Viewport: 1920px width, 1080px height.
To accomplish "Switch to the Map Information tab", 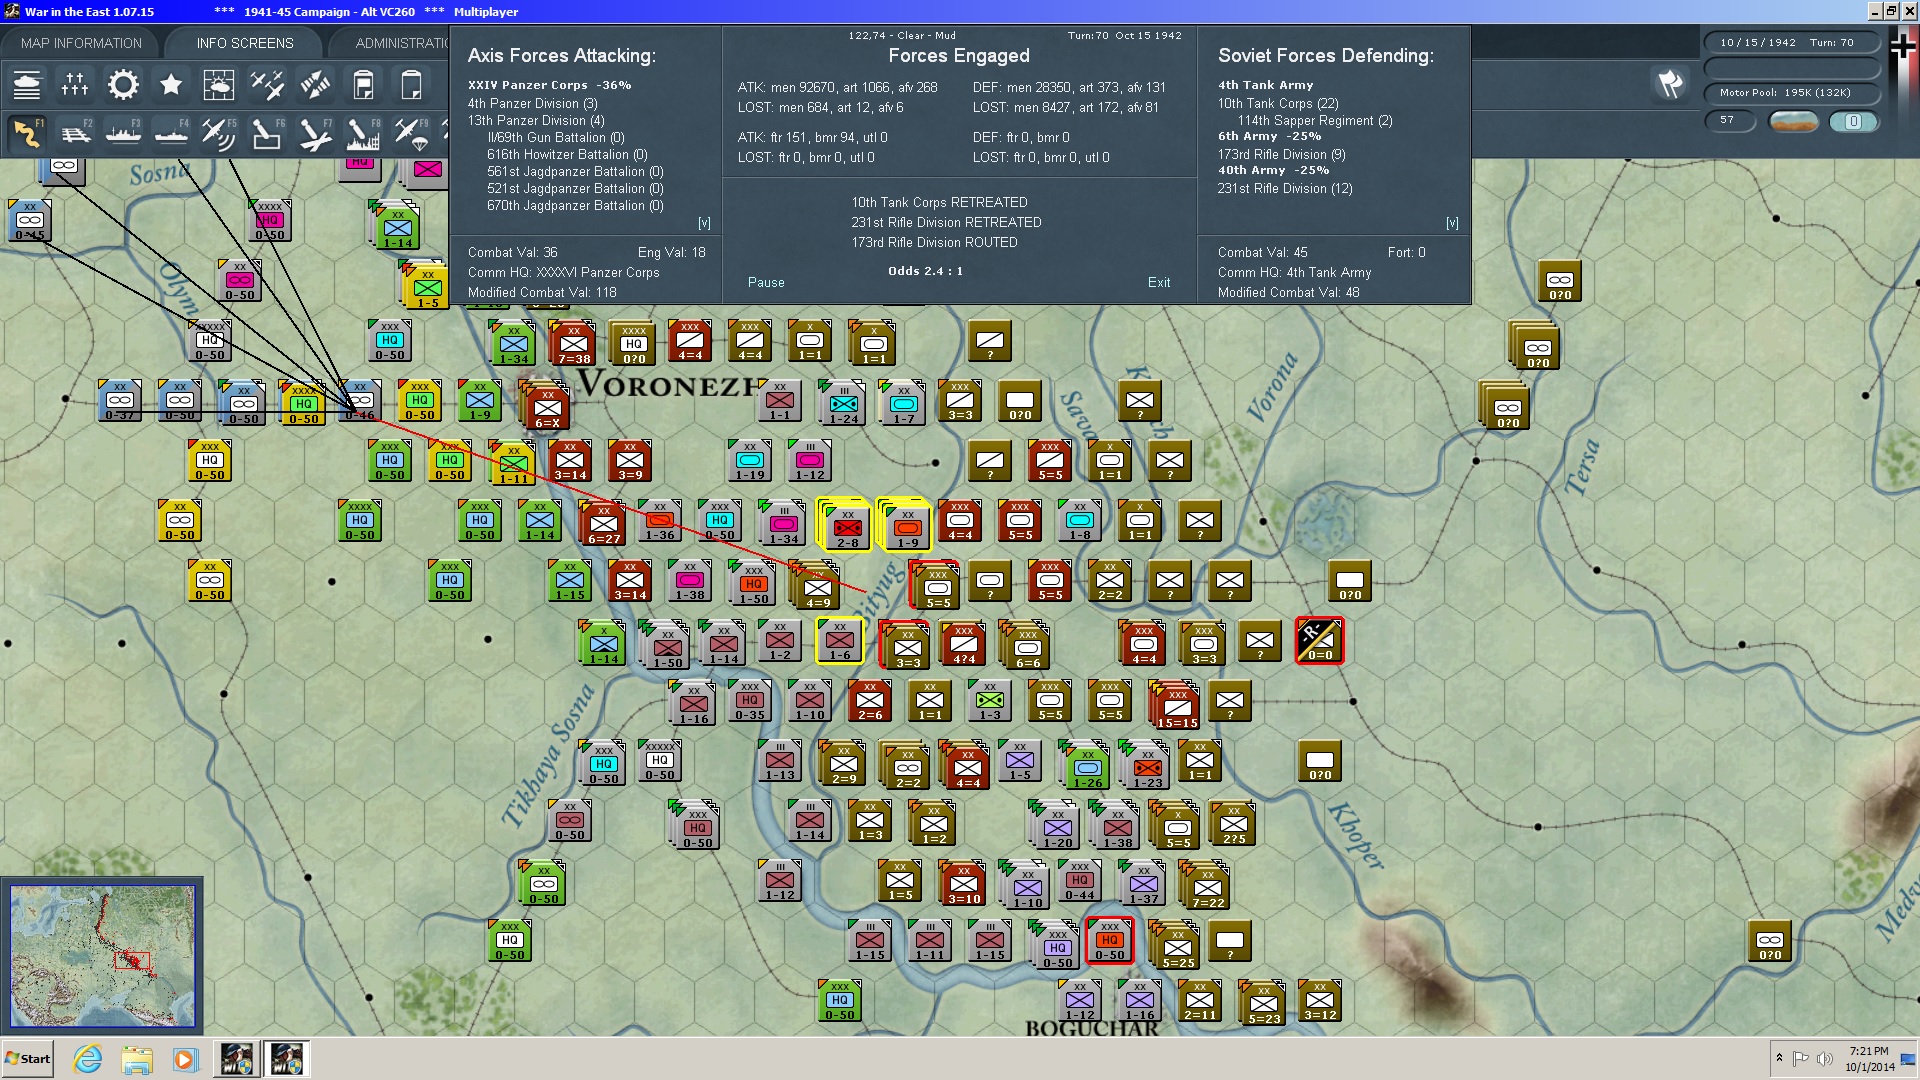I will [81, 43].
